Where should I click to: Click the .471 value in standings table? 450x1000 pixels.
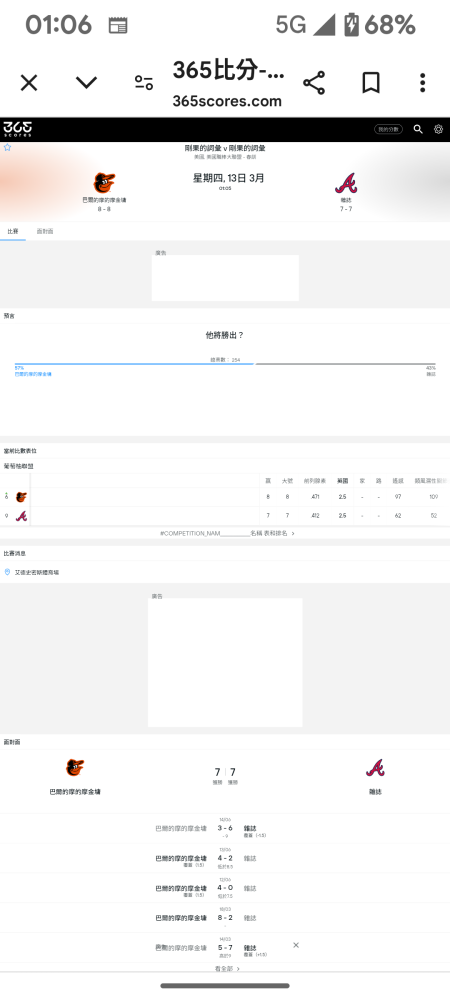click(315, 497)
